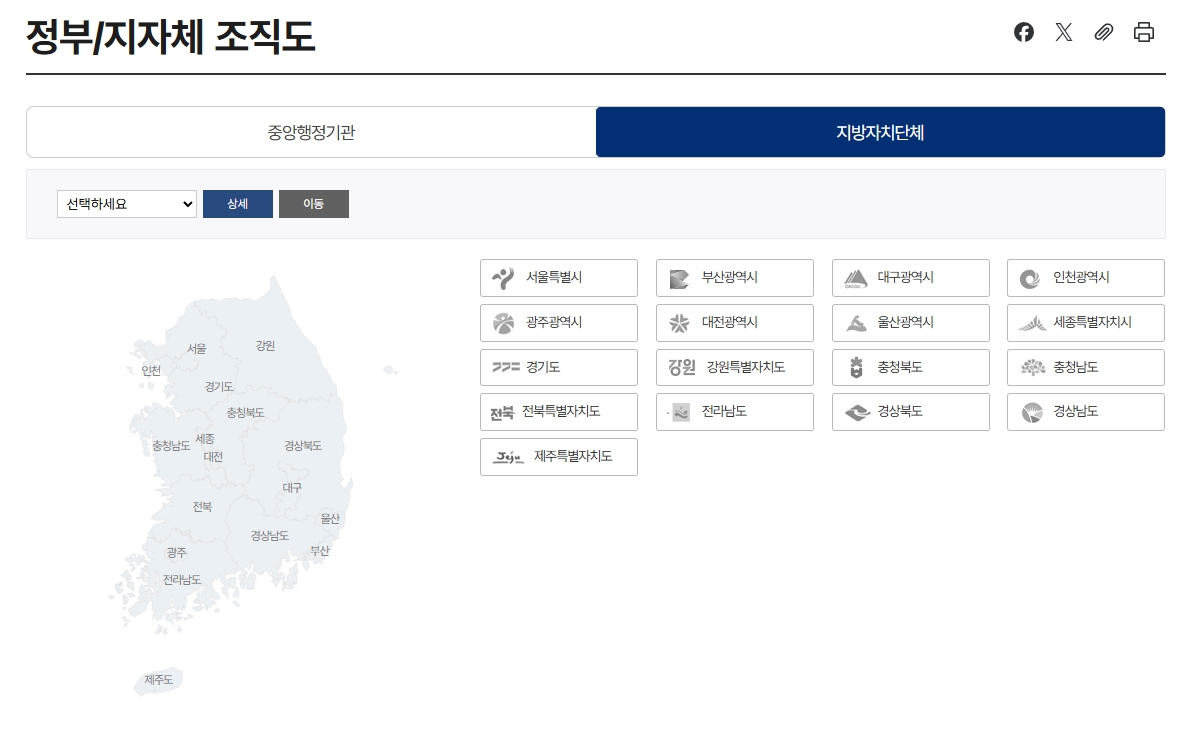Select 강원특별자치도 from the list
Screen dimensions: 1197x747
coord(735,367)
